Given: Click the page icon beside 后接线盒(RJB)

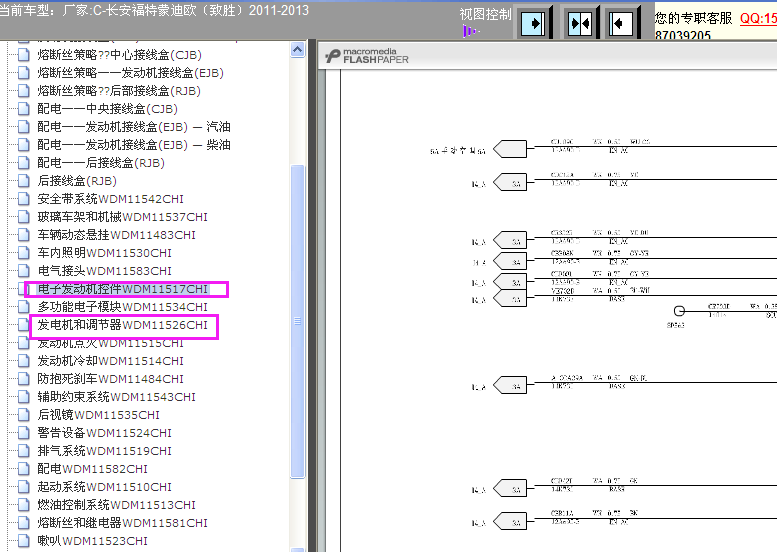Looking at the screenshot, I should (x=24, y=181).
